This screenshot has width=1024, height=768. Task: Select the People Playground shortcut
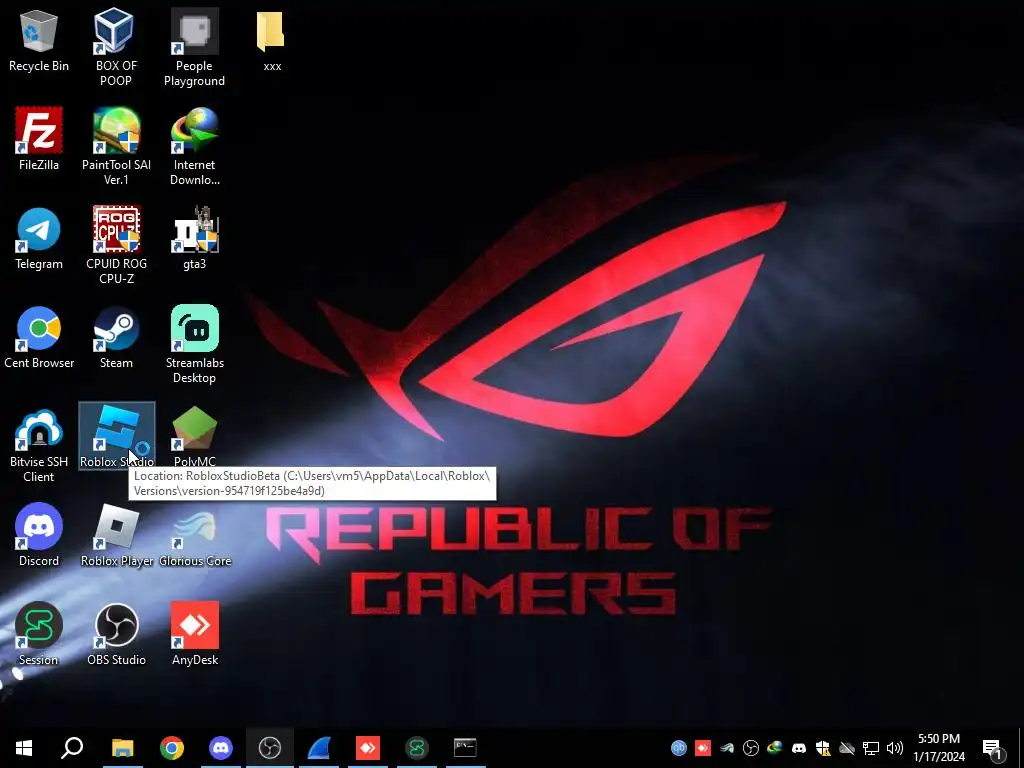(194, 47)
